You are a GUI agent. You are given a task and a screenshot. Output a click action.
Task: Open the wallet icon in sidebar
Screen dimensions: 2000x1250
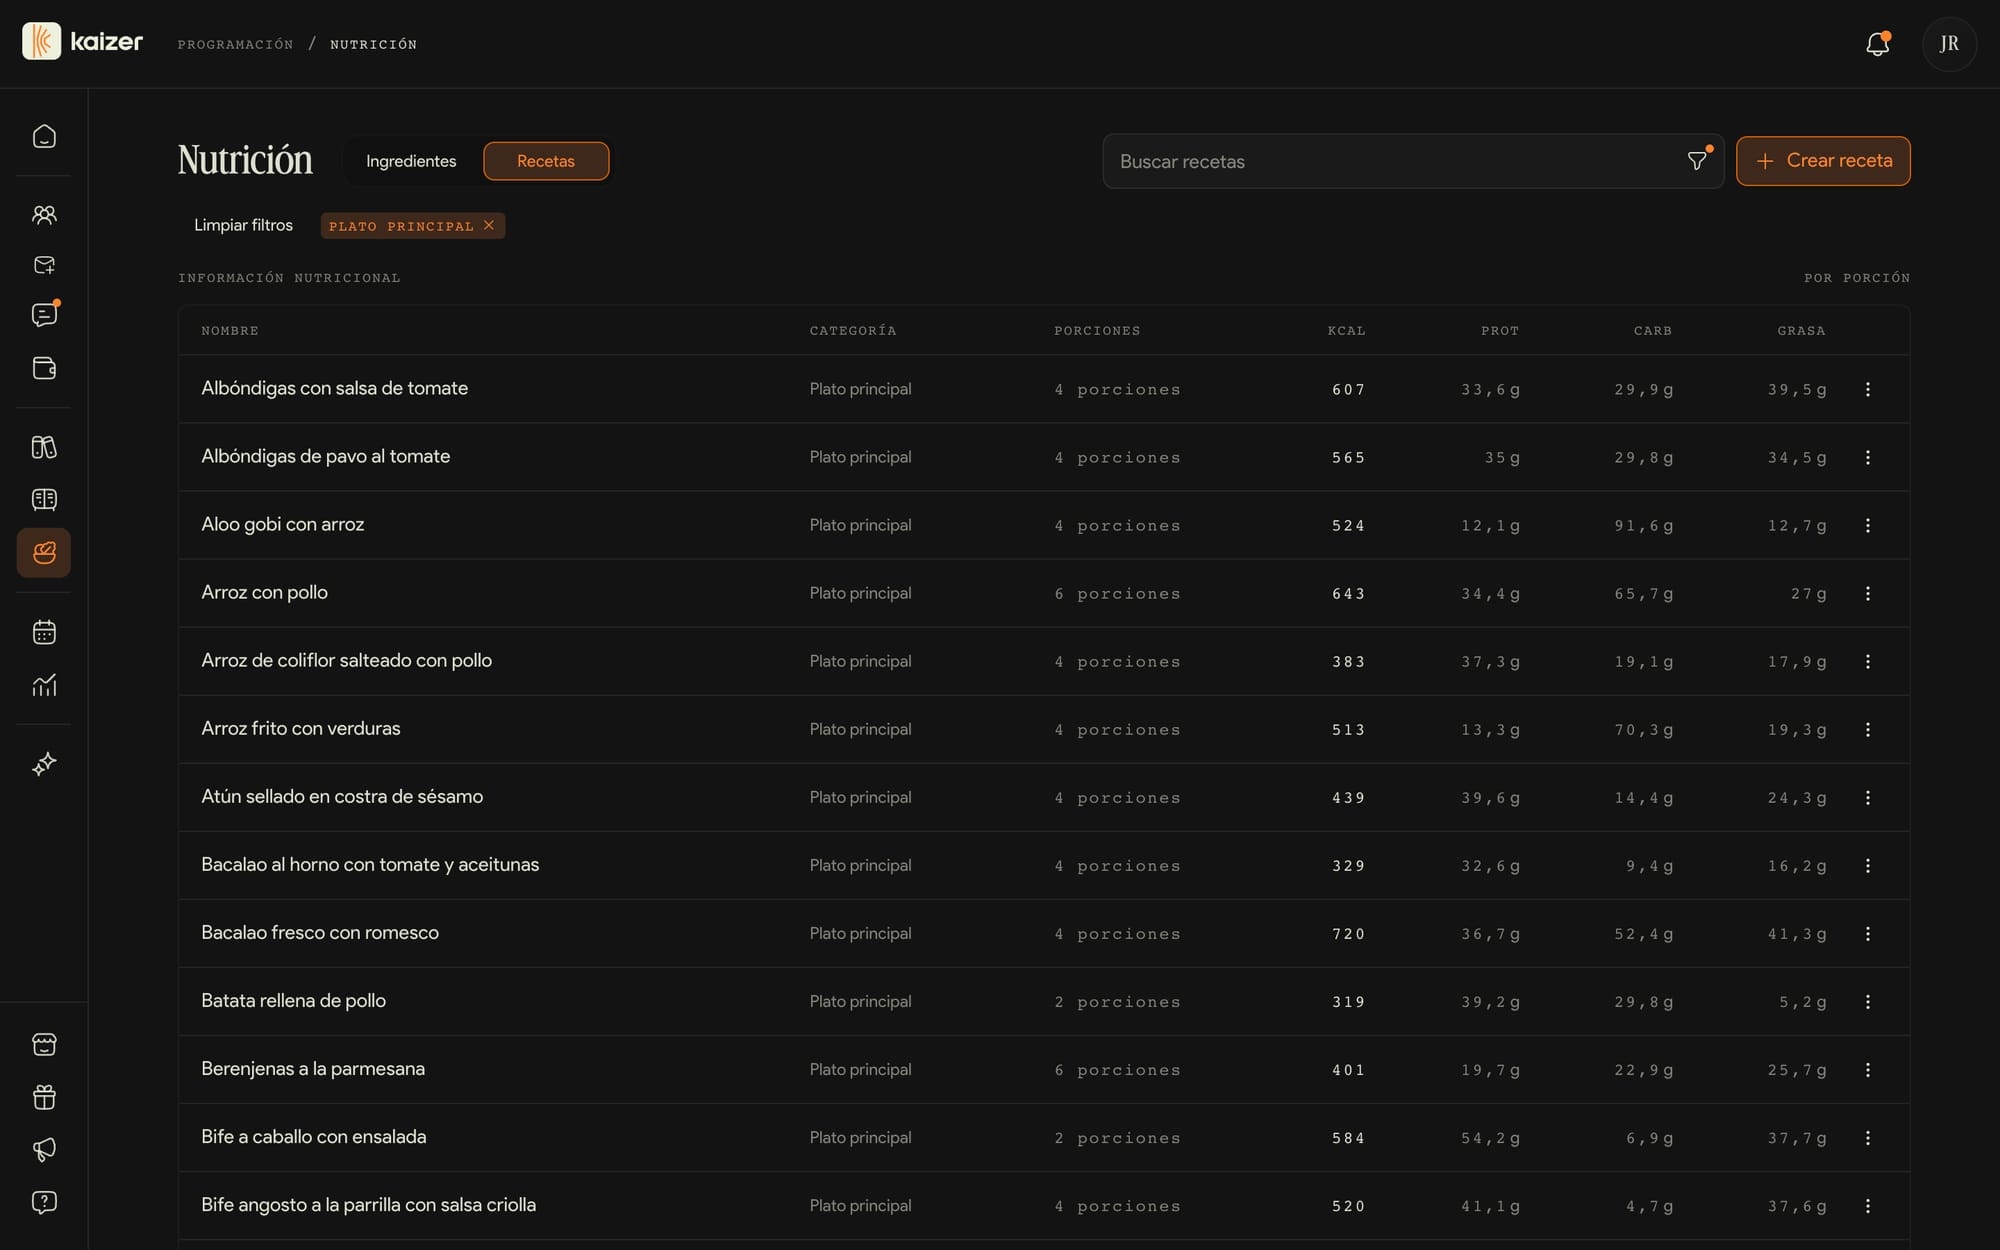44,368
